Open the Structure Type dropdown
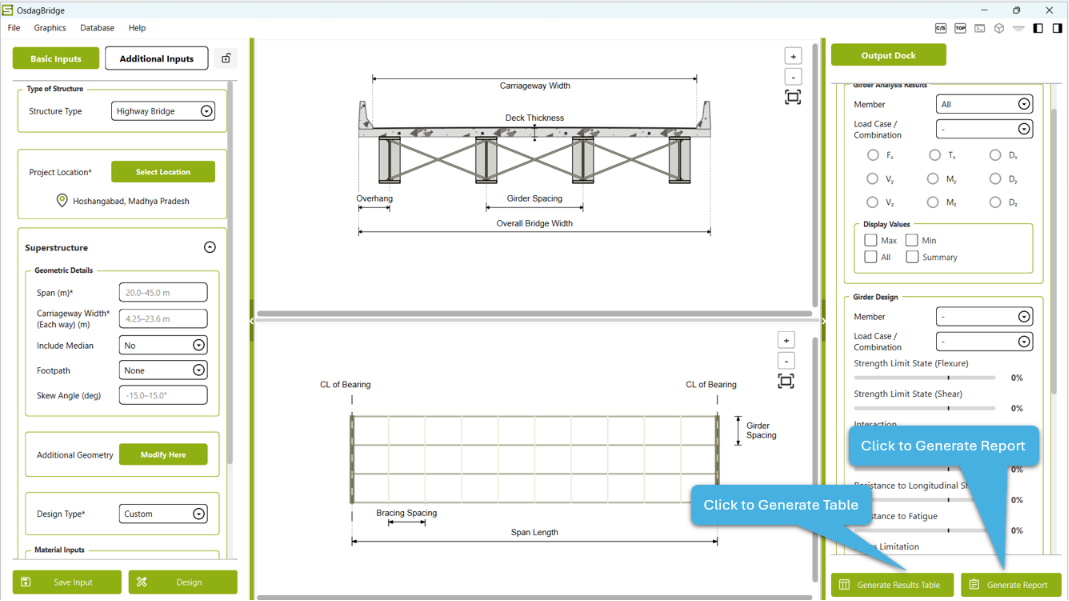This screenshot has height=601, width=1069. click(x=164, y=111)
